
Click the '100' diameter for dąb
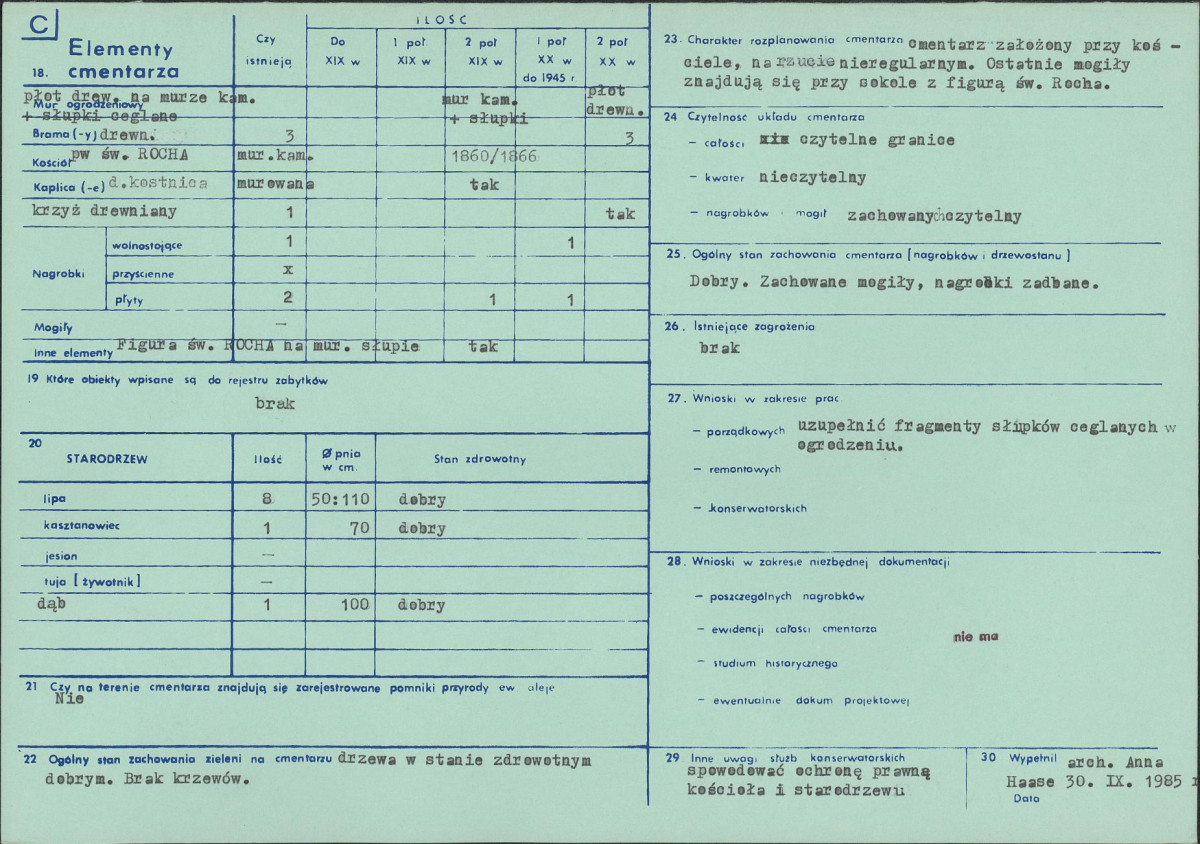pos(354,604)
